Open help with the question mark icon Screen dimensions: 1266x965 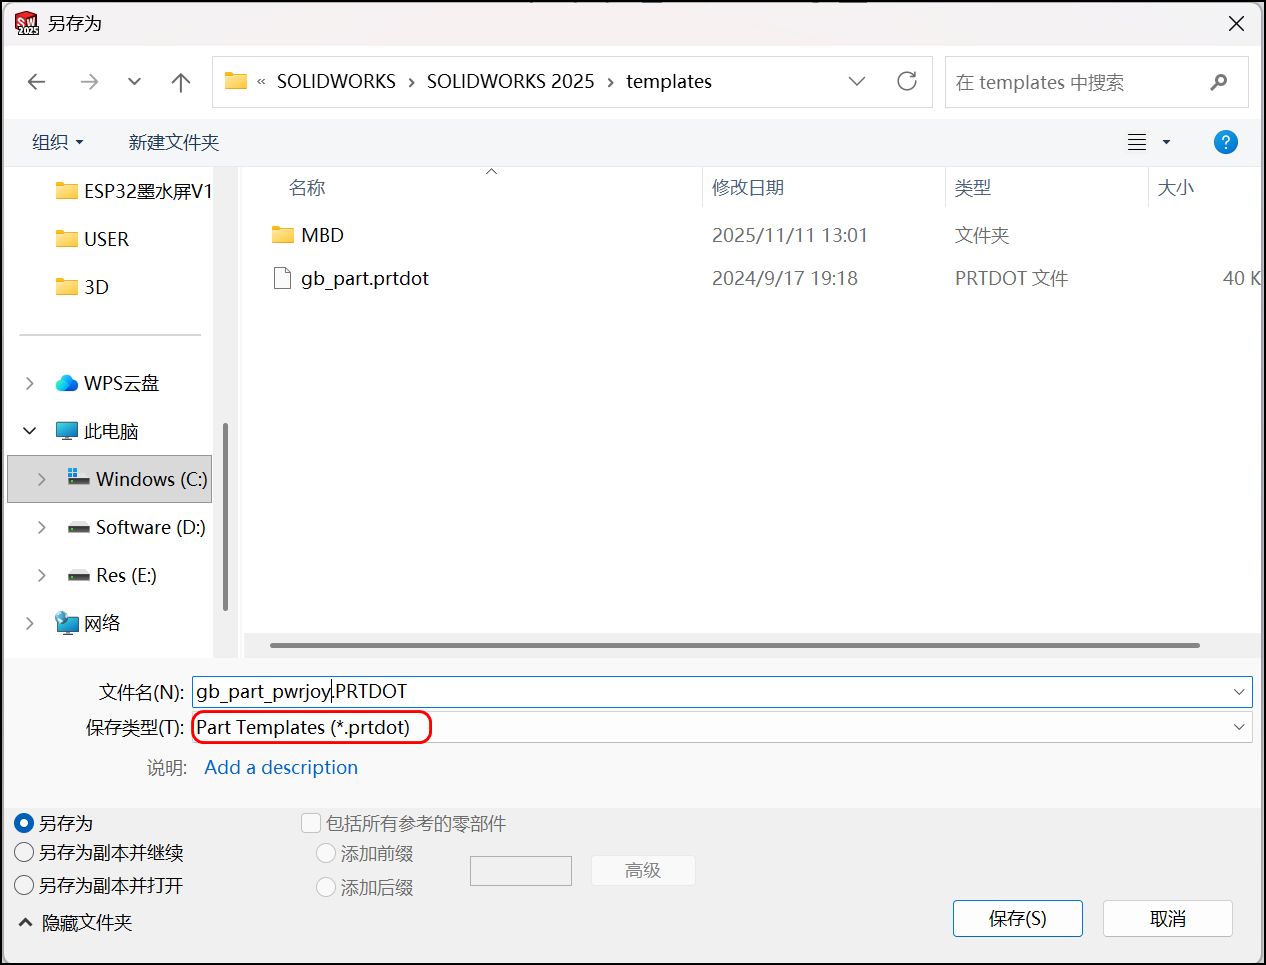coord(1226,142)
